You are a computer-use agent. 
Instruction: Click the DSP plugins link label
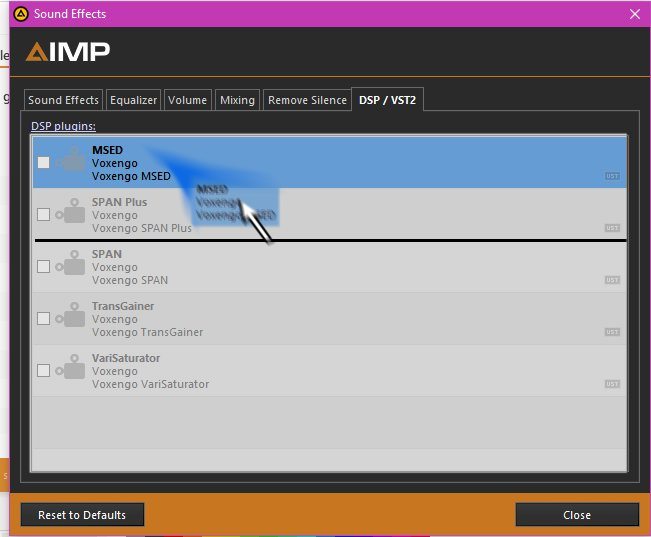pyautogui.click(x=64, y=126)
